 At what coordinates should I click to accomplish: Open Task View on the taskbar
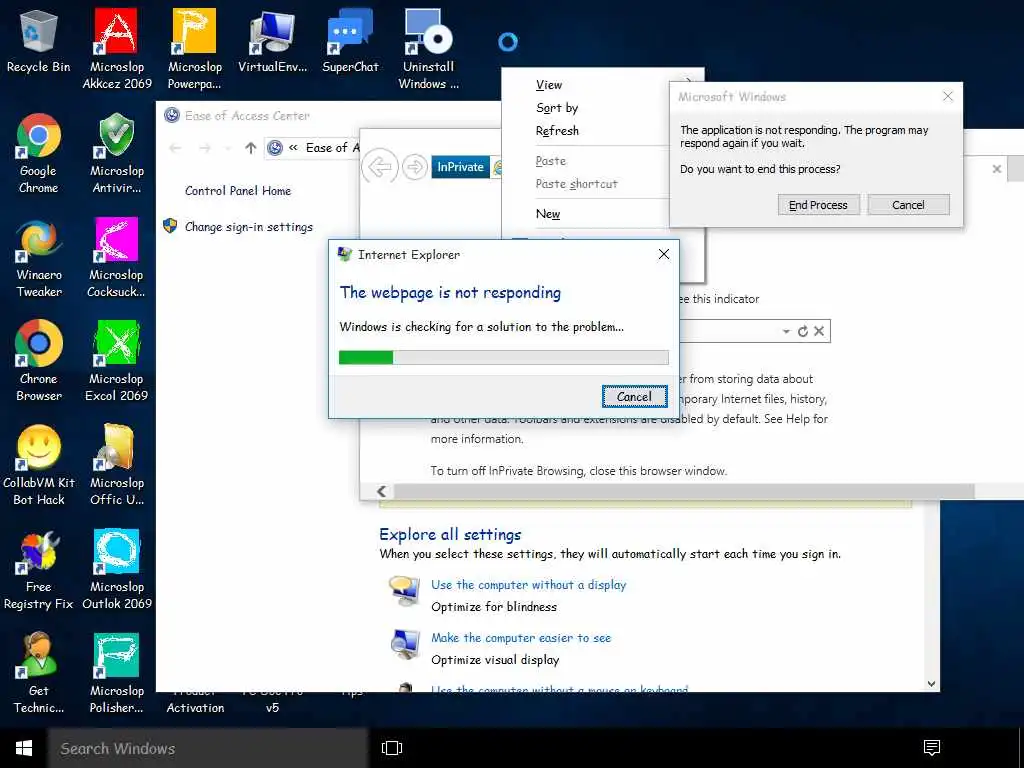392,748
